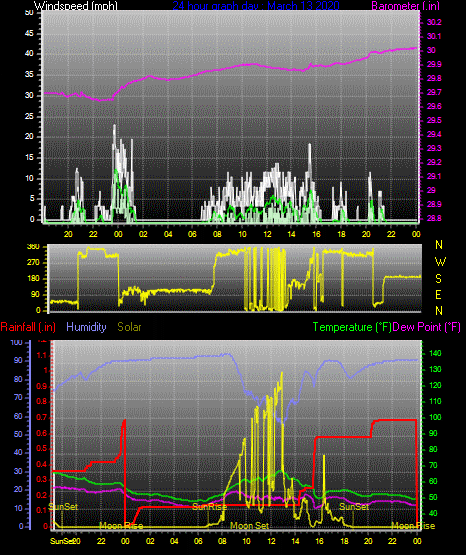Click the "120" temperature axis value
The image size is (466, 555).
[x=435, y=385]
